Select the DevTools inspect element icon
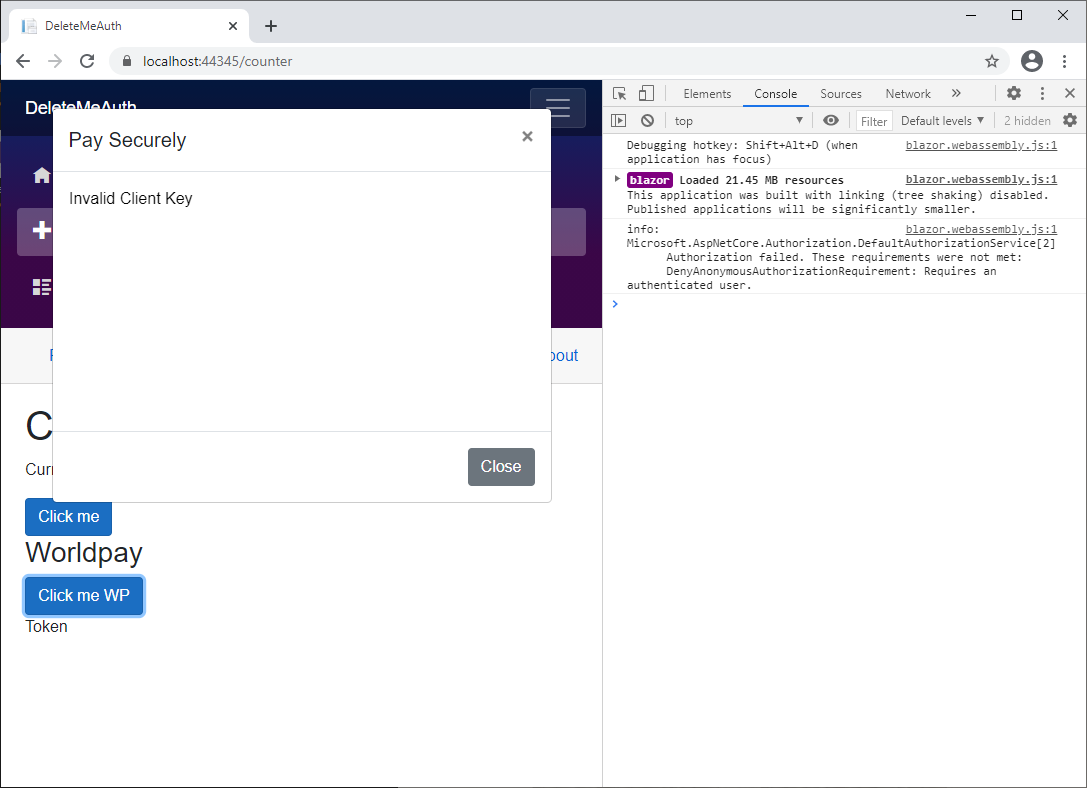 point(618,93)
